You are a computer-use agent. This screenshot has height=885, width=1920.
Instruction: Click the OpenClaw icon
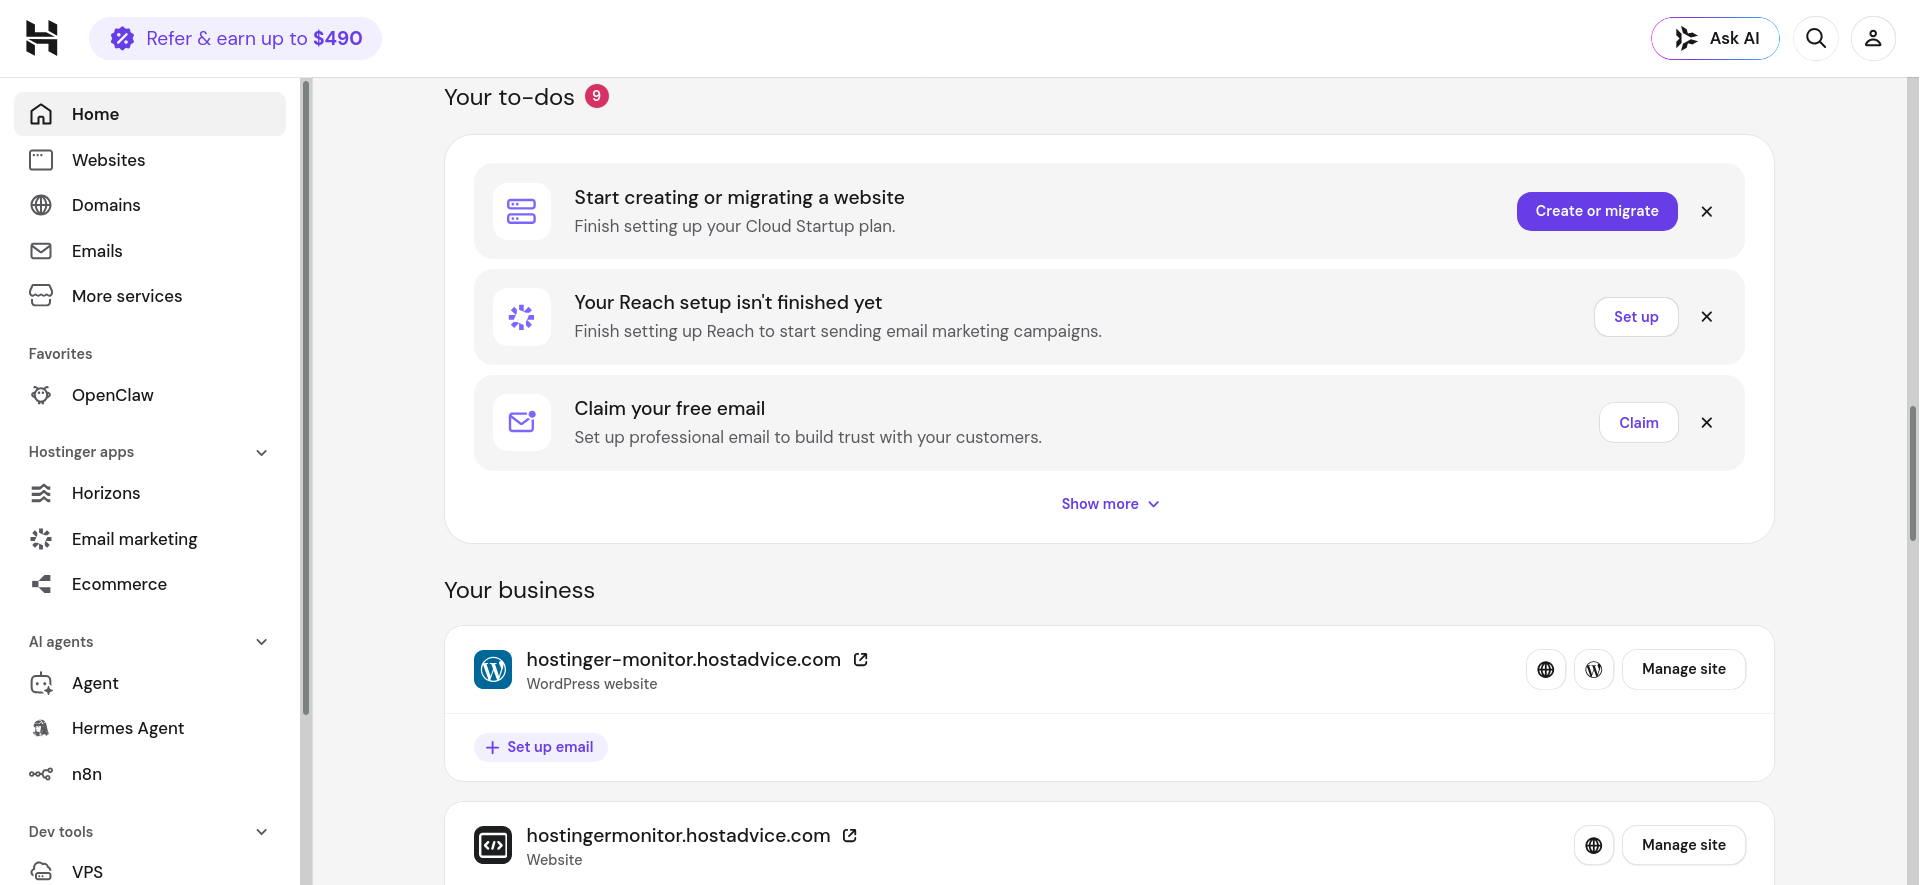[41, 395]
